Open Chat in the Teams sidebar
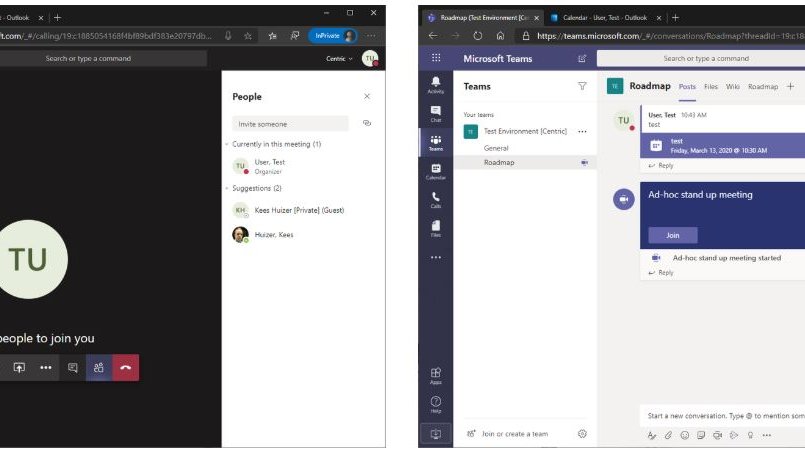This screenshot has height=452, width=805. pyautogui.click(x=436, y=114)
